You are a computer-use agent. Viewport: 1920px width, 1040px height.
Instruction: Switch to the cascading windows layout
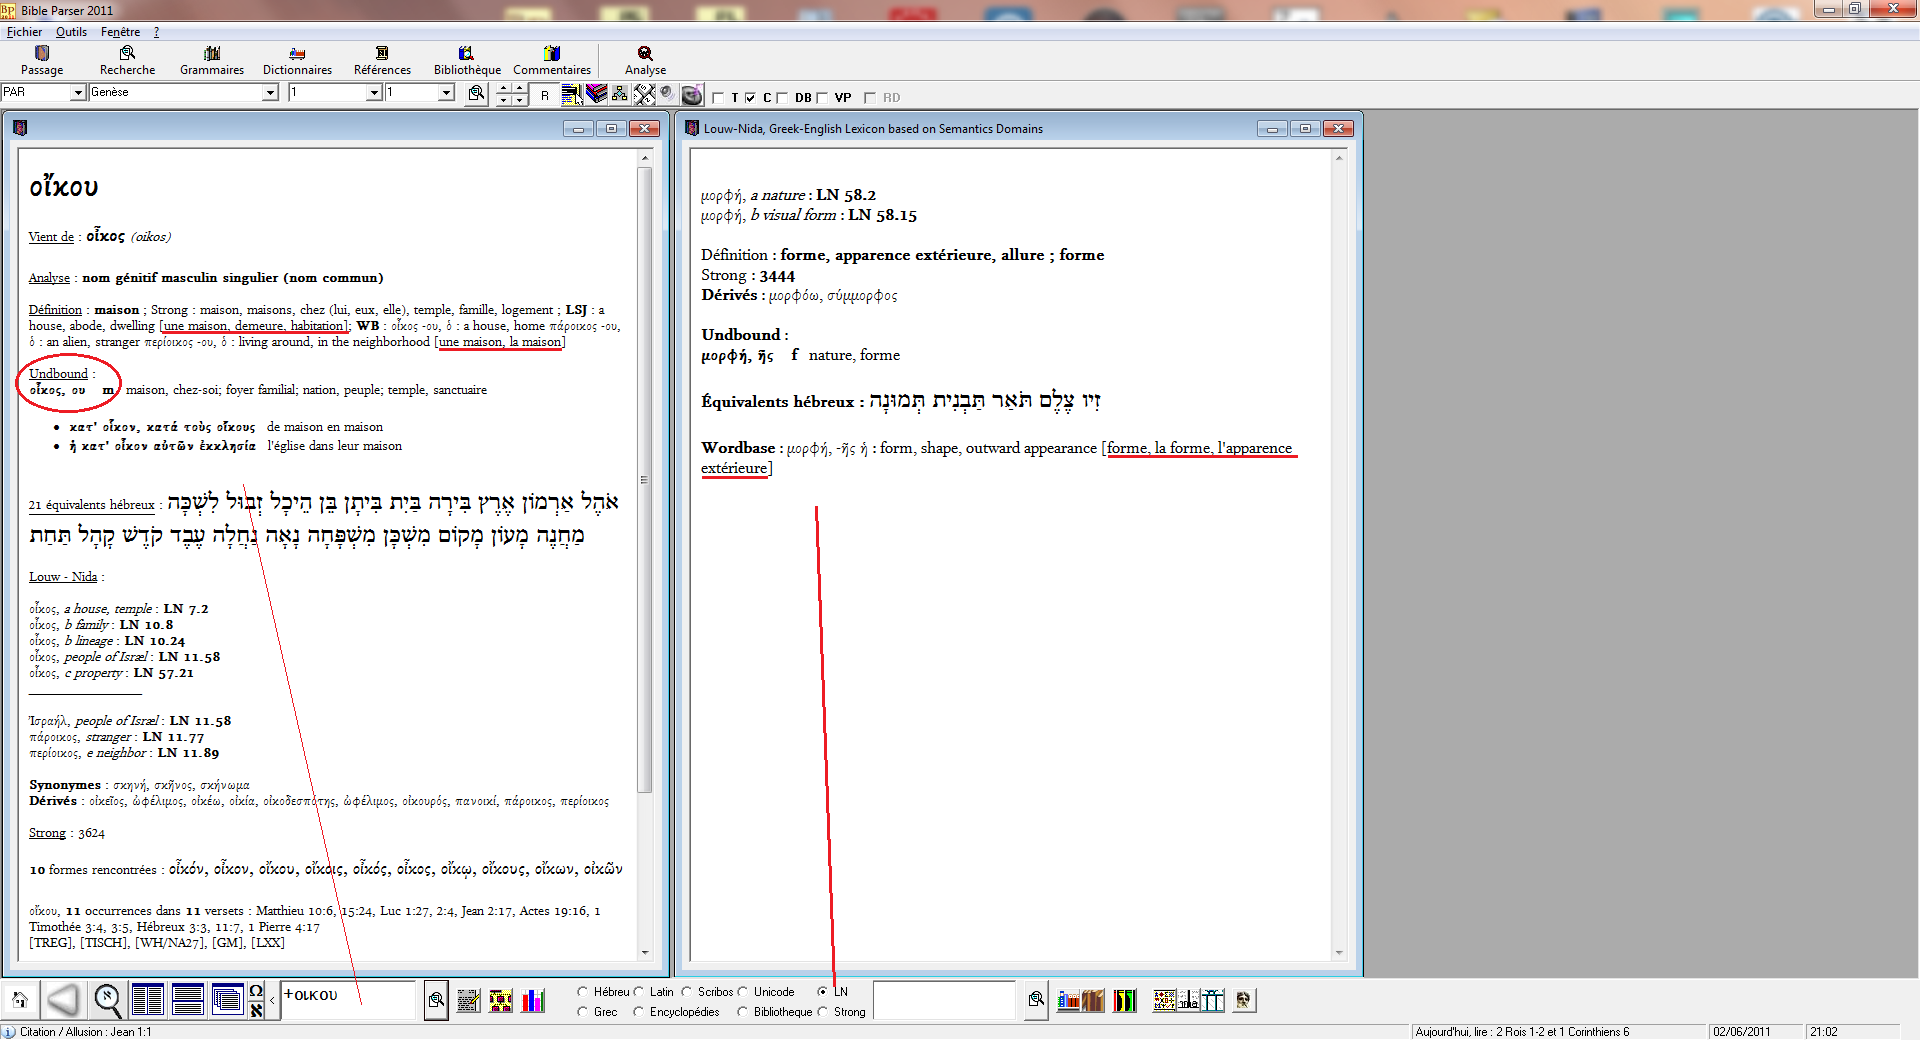point(228,999)
